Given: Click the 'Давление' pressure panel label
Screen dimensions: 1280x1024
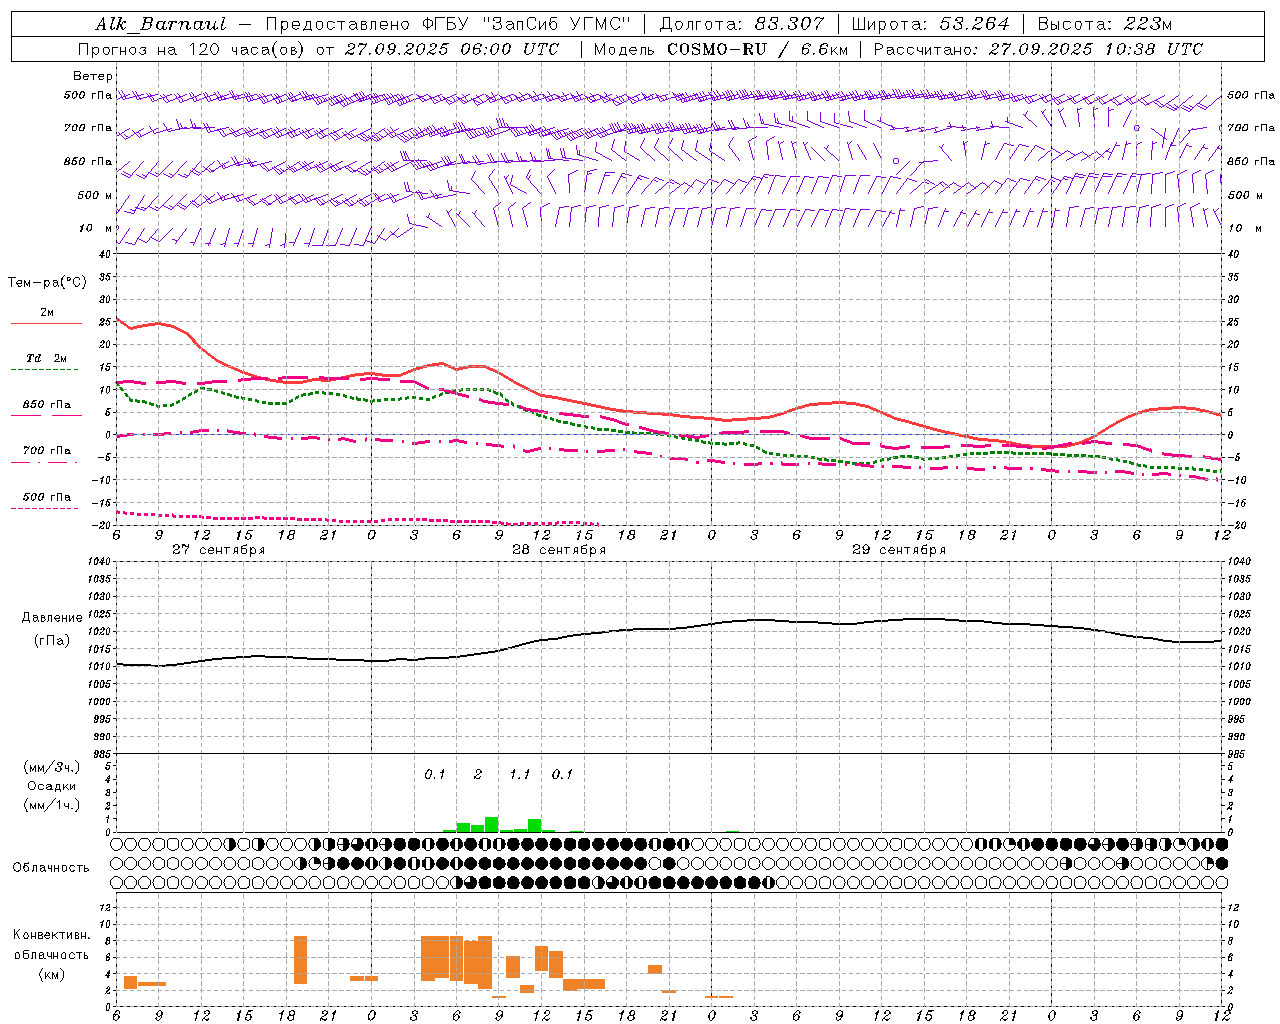Looking at the screenshot, I should (52, 618).
